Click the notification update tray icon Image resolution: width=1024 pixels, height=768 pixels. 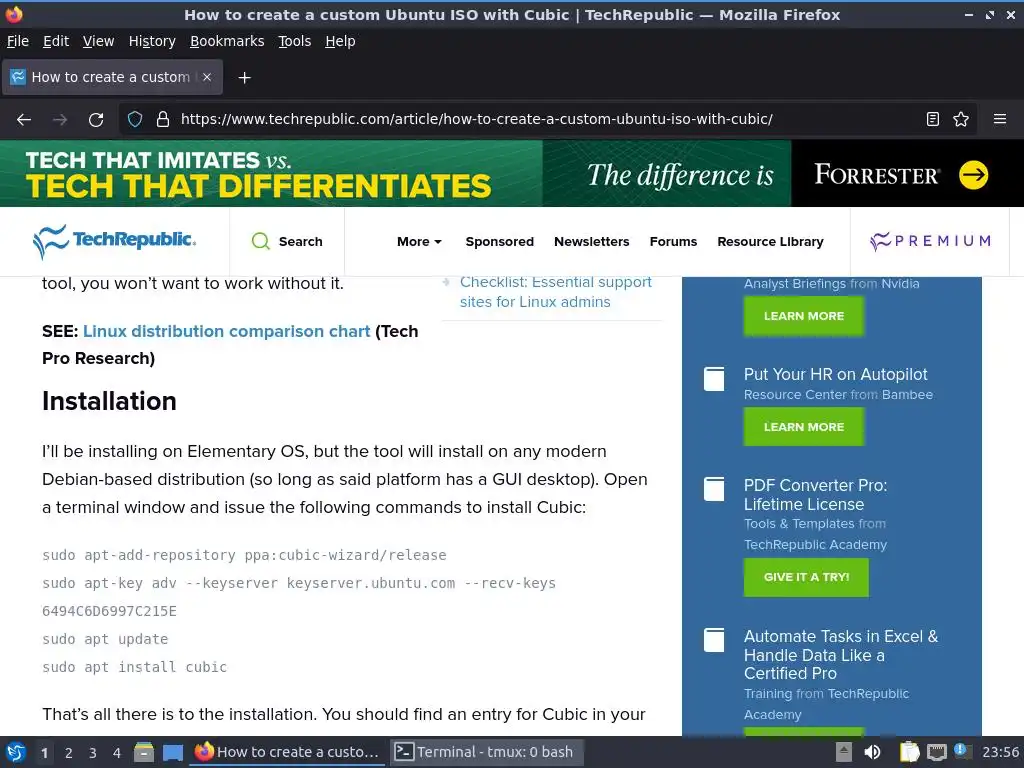pyautogui.click(x=961, y=751)
